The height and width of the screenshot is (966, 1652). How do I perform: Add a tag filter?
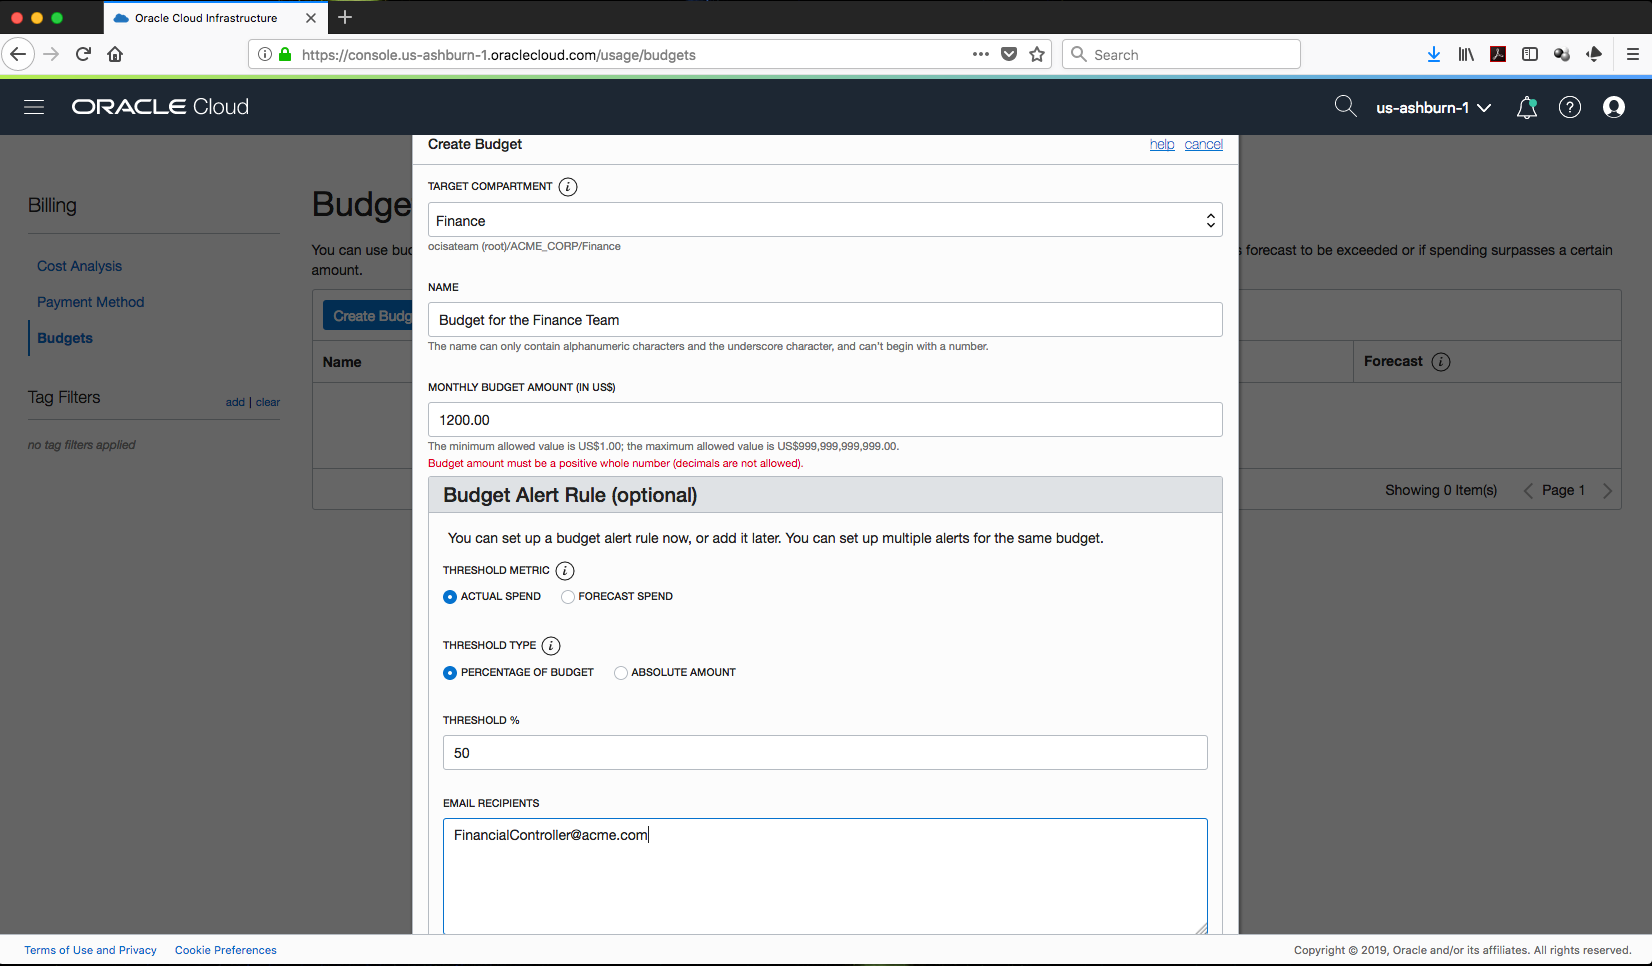[235, 402]
